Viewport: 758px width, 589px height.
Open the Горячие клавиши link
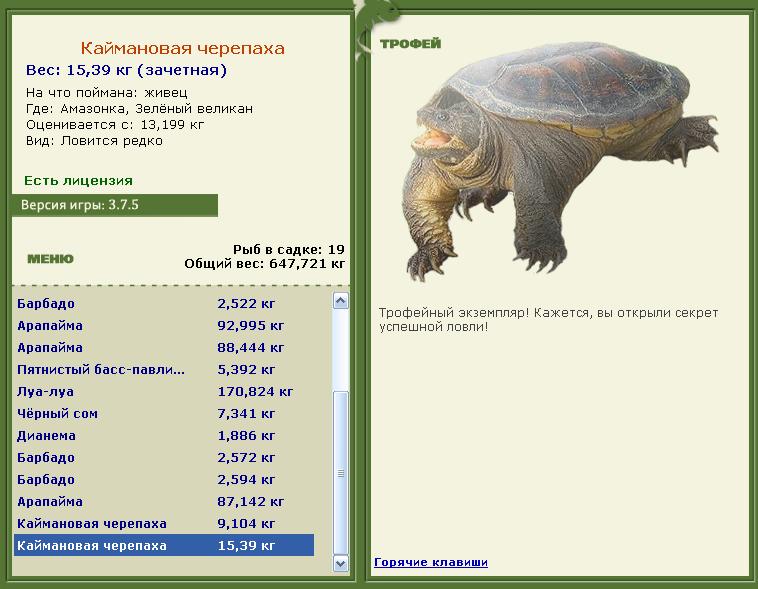point(431,562)
